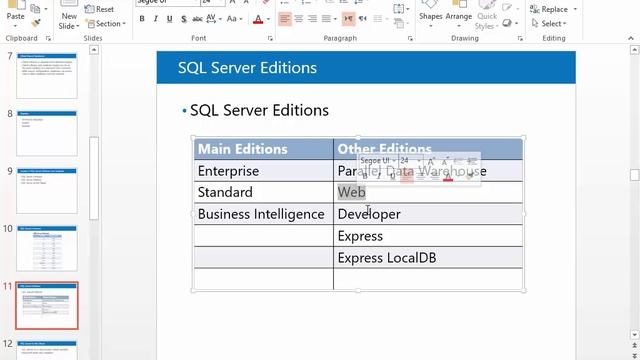Image resolution: width=640 pixels, height=360 pixels.
Task: Select slide 7 thumbnail
Action: click(47, 76)
